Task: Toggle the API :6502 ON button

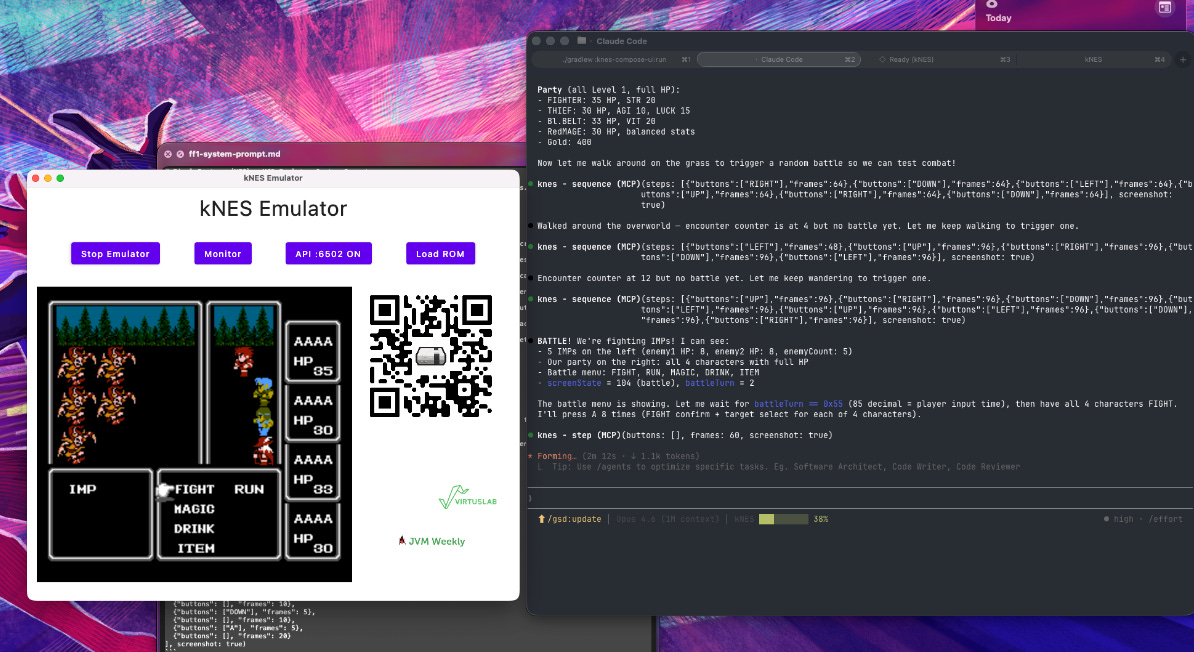Action: pyautogui.click(x=328, y=254)
